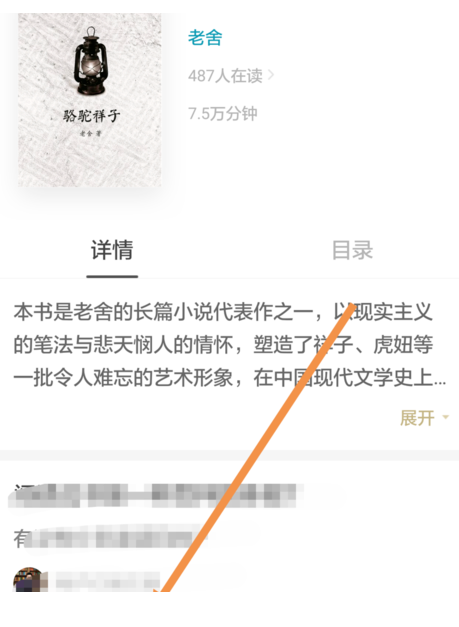Click underline indicator beneath 详情 tab
The image size is (459, 627).
pos(112,276)
